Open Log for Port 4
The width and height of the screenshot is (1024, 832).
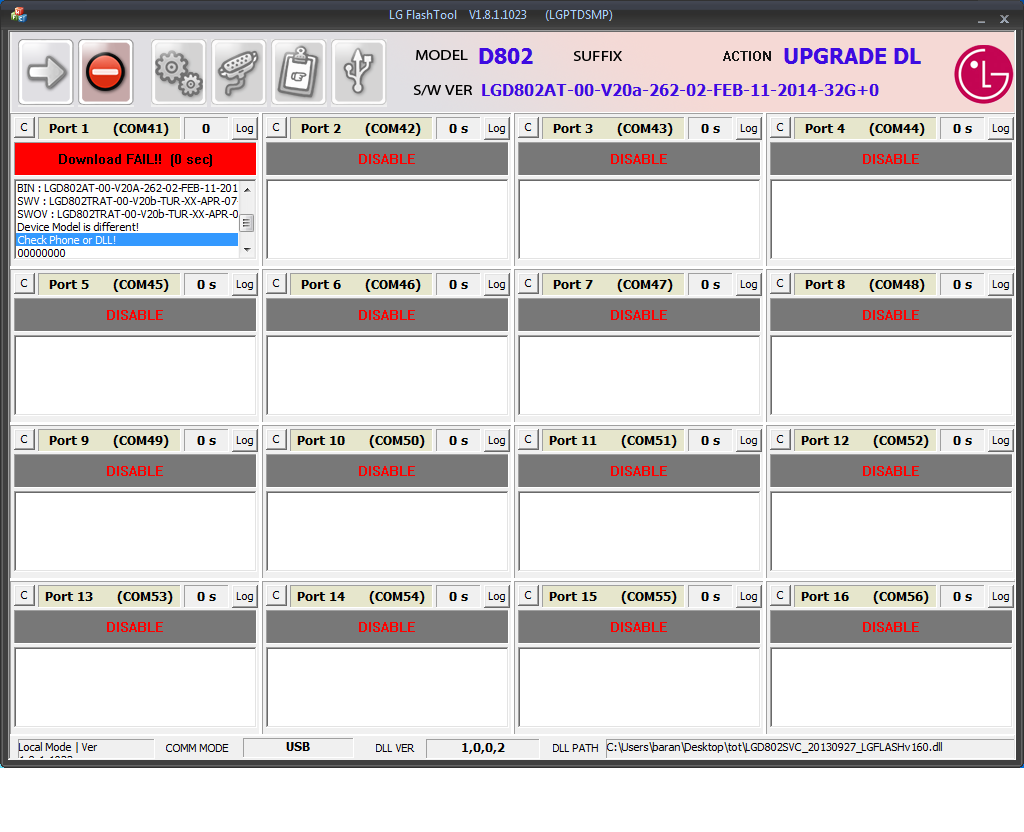coord(1000,129)
